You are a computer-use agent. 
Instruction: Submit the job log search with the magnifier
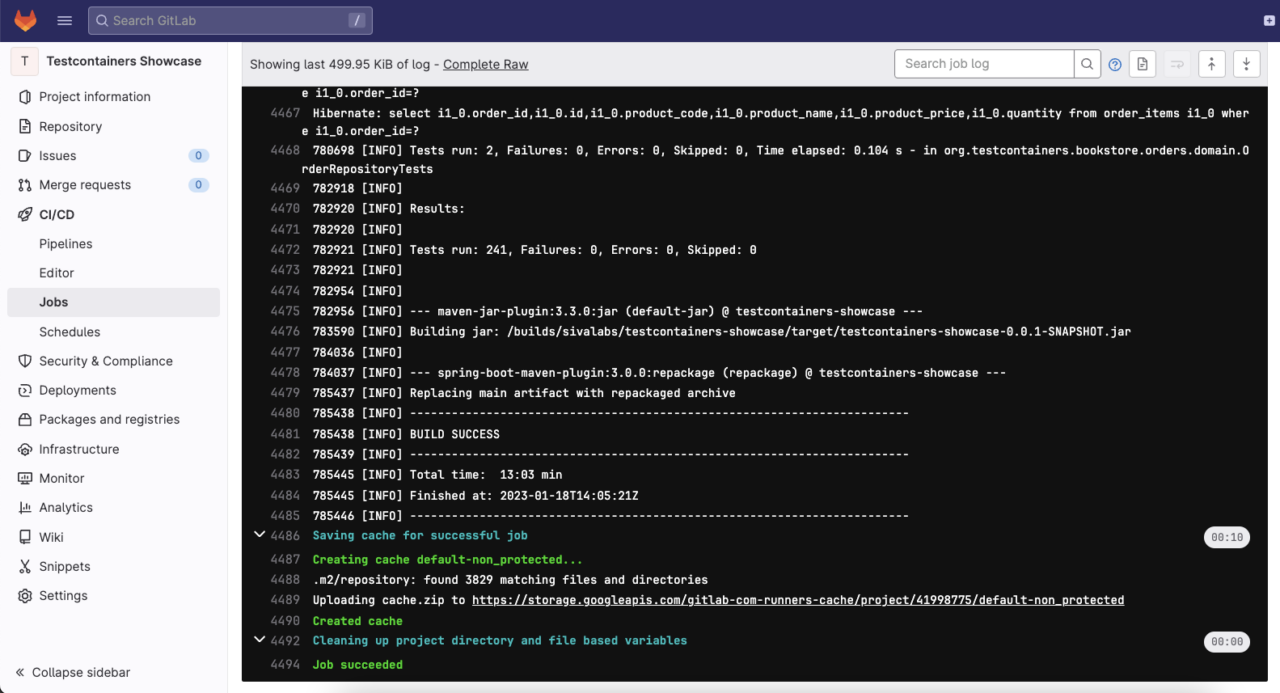1087,63
